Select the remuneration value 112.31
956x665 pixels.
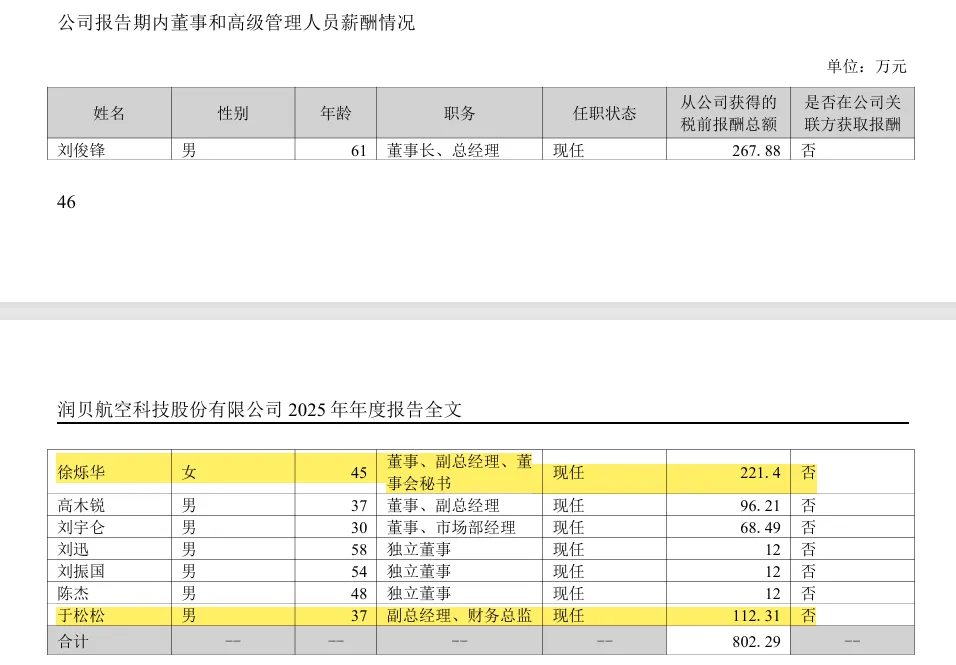tap(756, 616)
